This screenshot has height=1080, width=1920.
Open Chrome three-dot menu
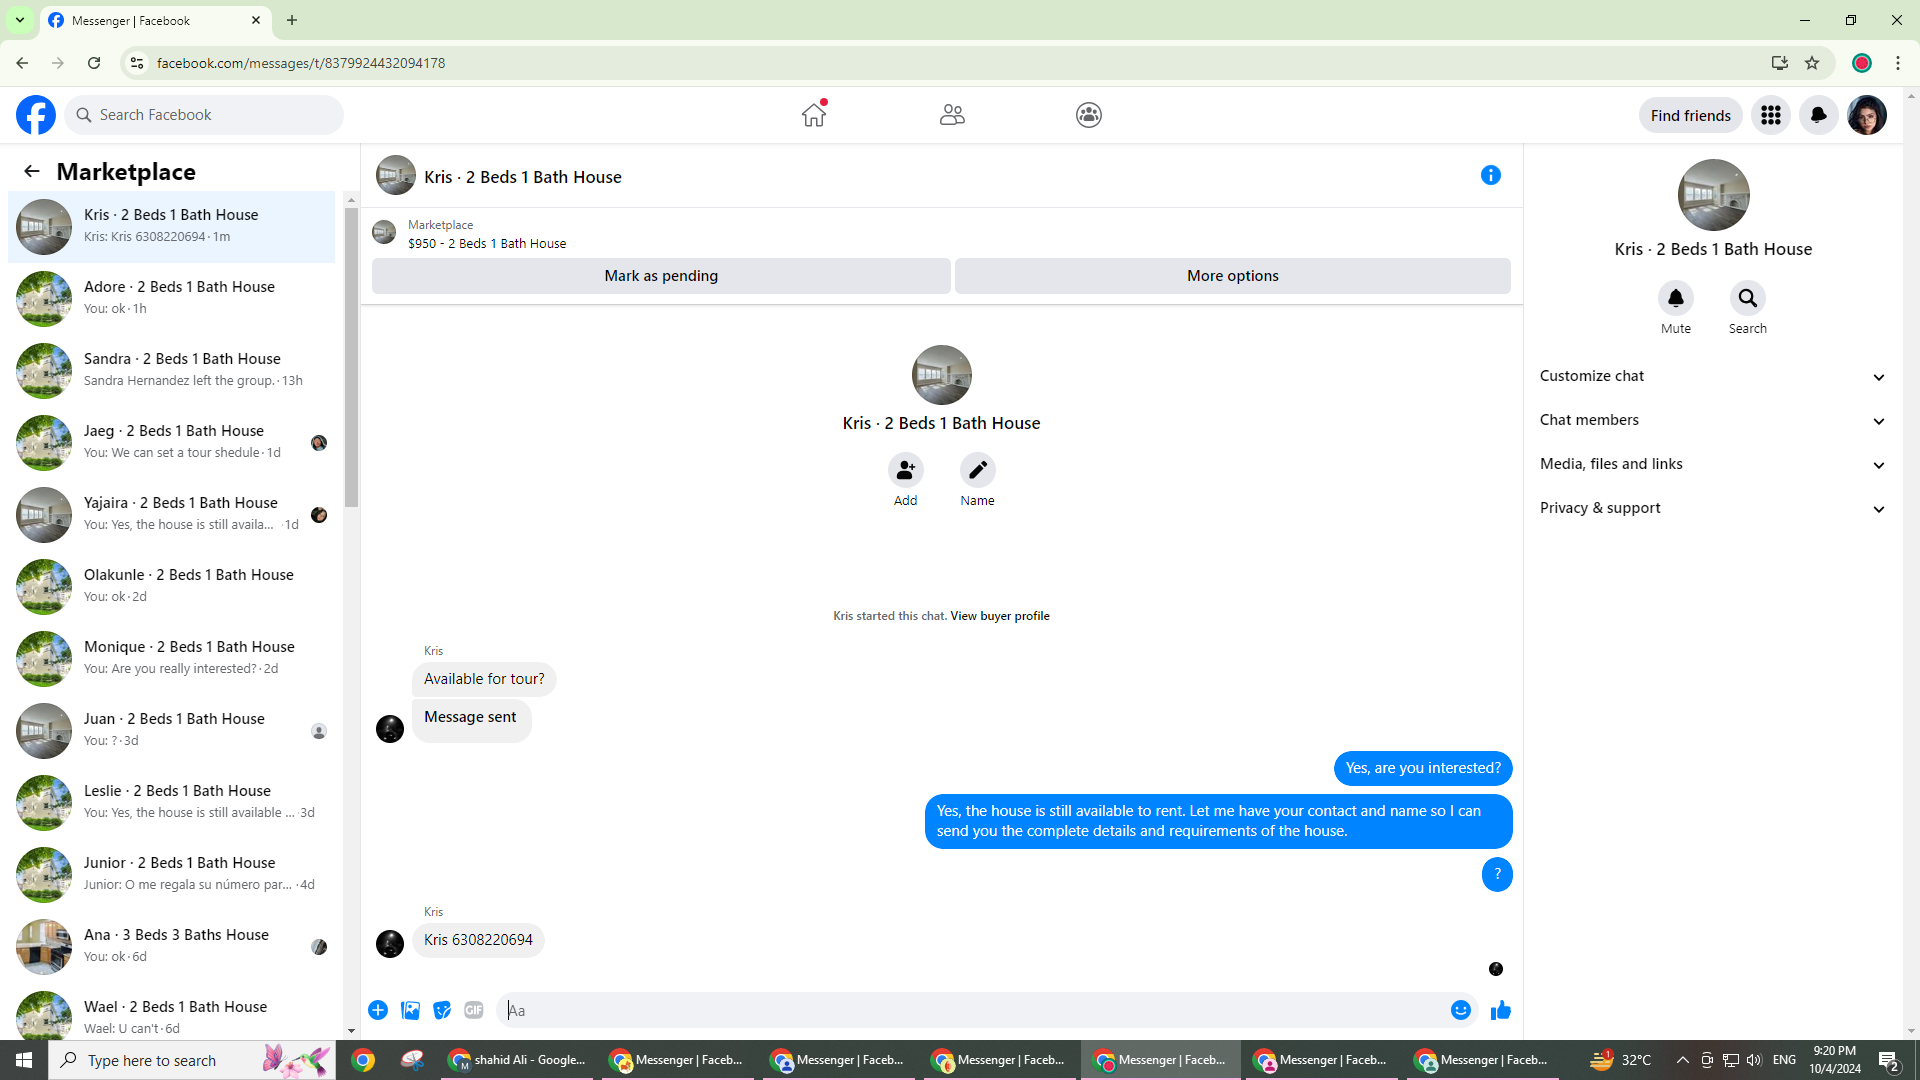1898,63
